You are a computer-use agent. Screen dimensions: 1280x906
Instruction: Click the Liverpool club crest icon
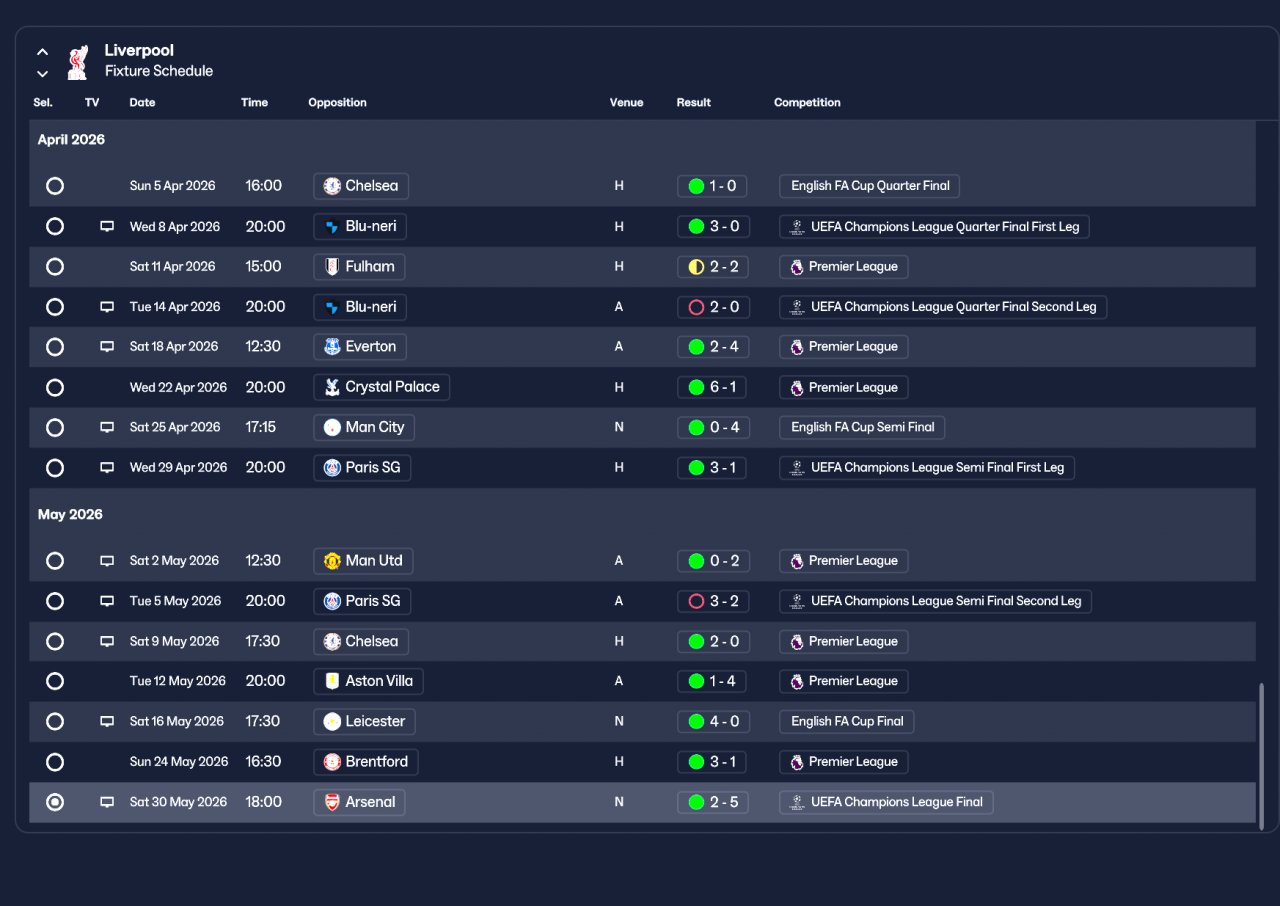click(x=77, y=62)
